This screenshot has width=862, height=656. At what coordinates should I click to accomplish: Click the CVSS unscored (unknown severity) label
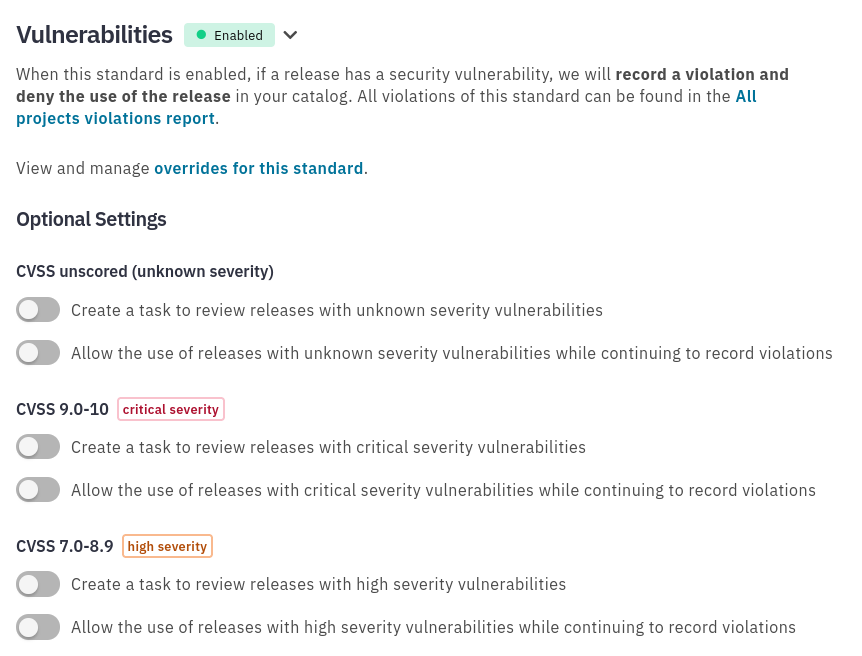(145, 272)
